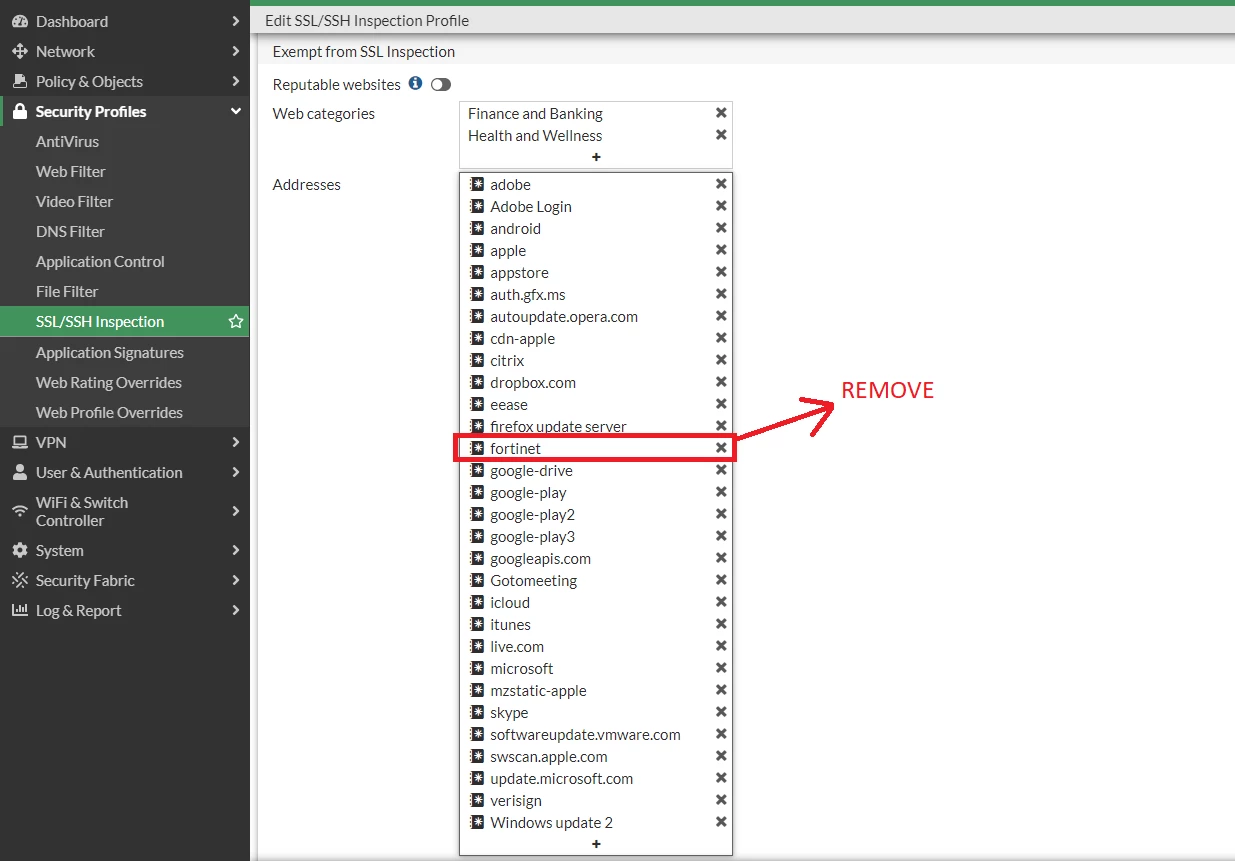Select the mzstatic-apple address row
The width and height of the screenshot is (1235, 861).
596,690
